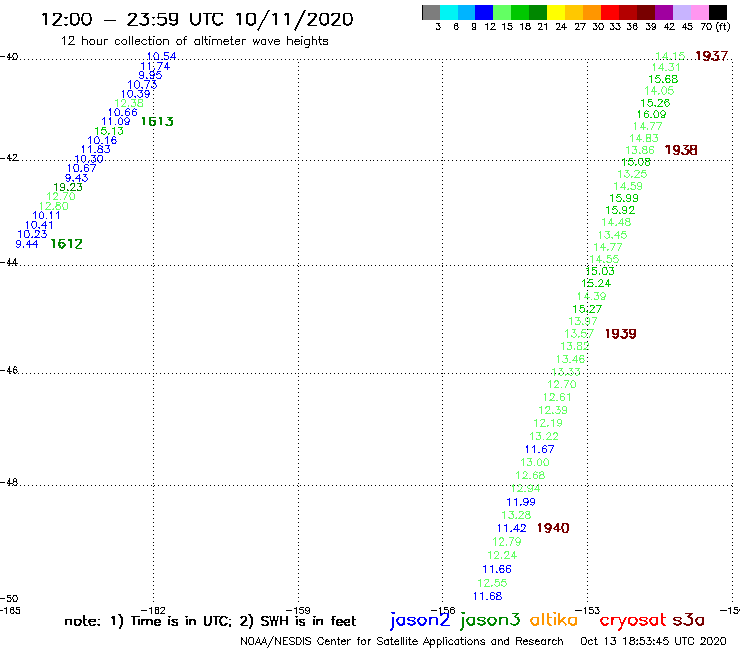The height and width of the screenshot is (650, 740).
Task: Click the 11.42 wave height value
Action: (x=511, y=528)
